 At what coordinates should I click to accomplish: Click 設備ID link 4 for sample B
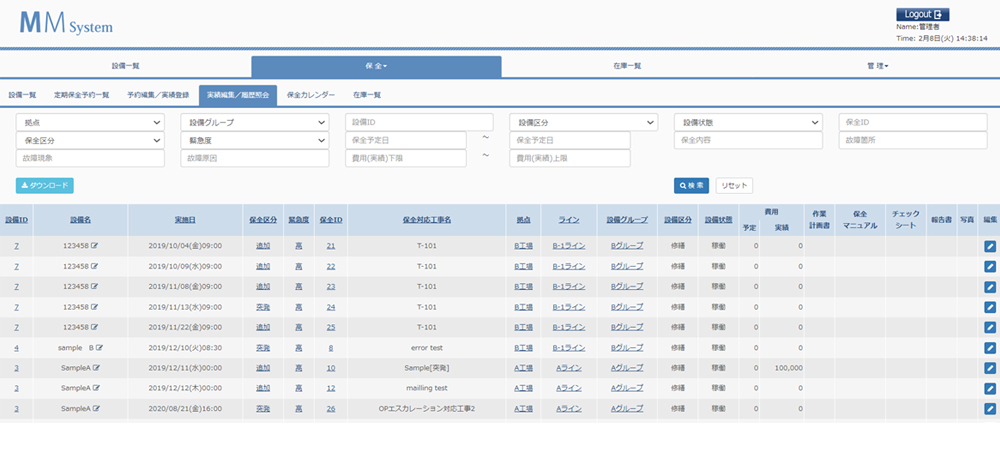point(17,348)
